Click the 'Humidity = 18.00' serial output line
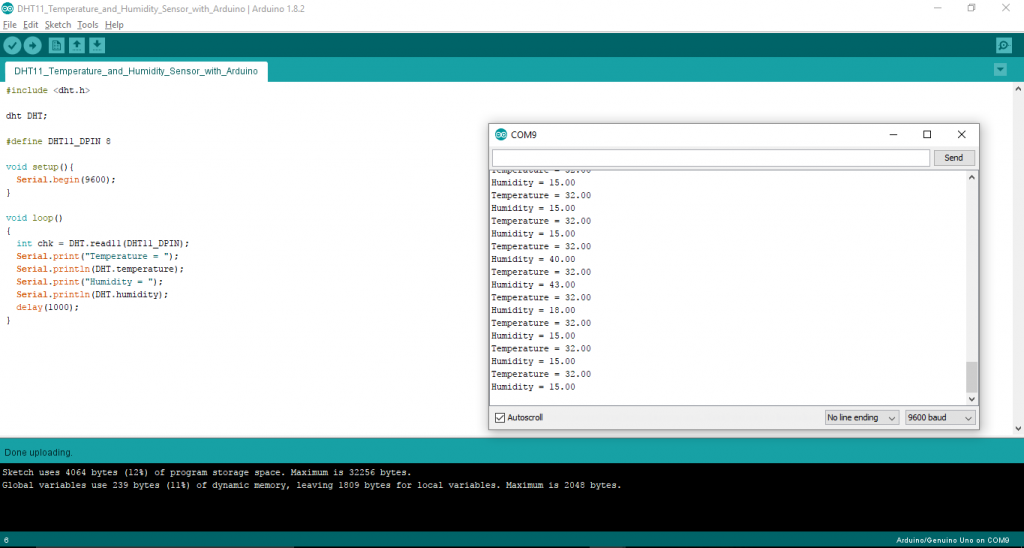This screenshot has width=1024, height=548. pos(534,310)
